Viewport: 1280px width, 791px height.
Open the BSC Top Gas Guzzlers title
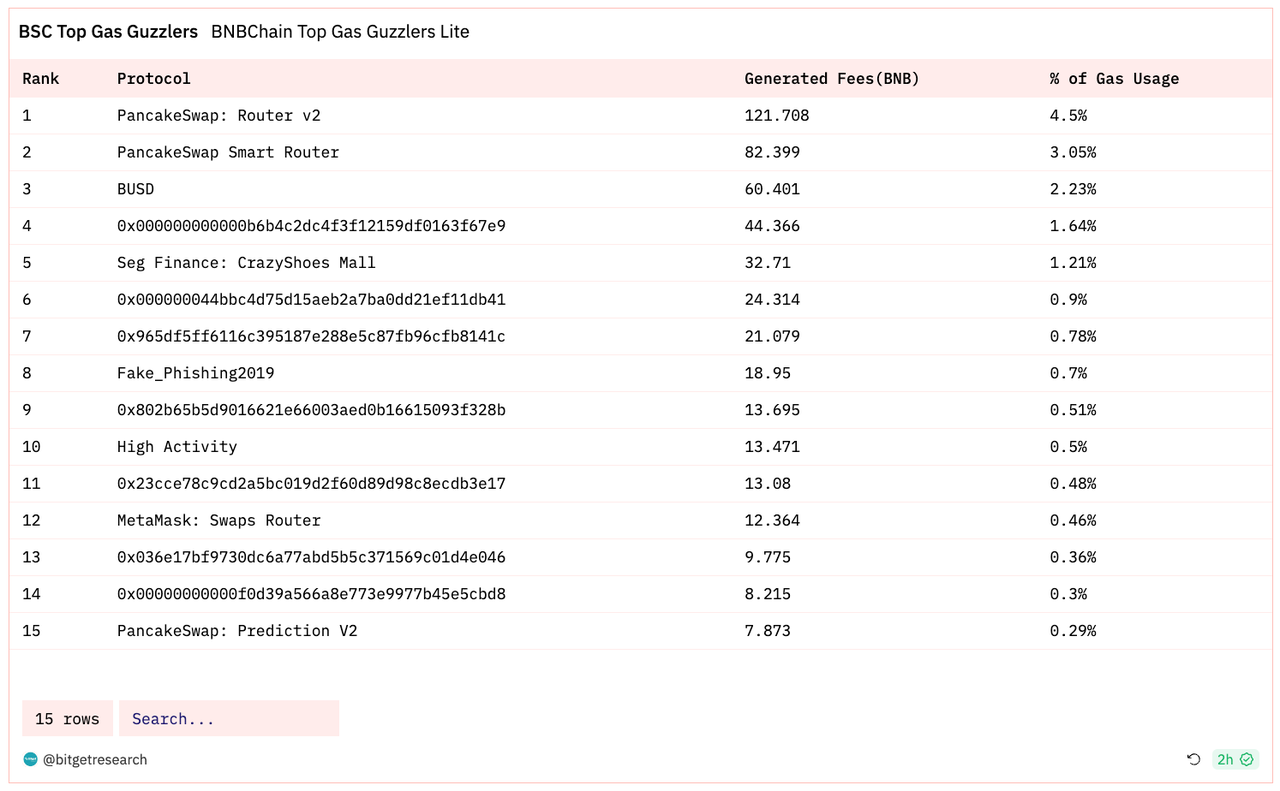(x=108, y=32)
